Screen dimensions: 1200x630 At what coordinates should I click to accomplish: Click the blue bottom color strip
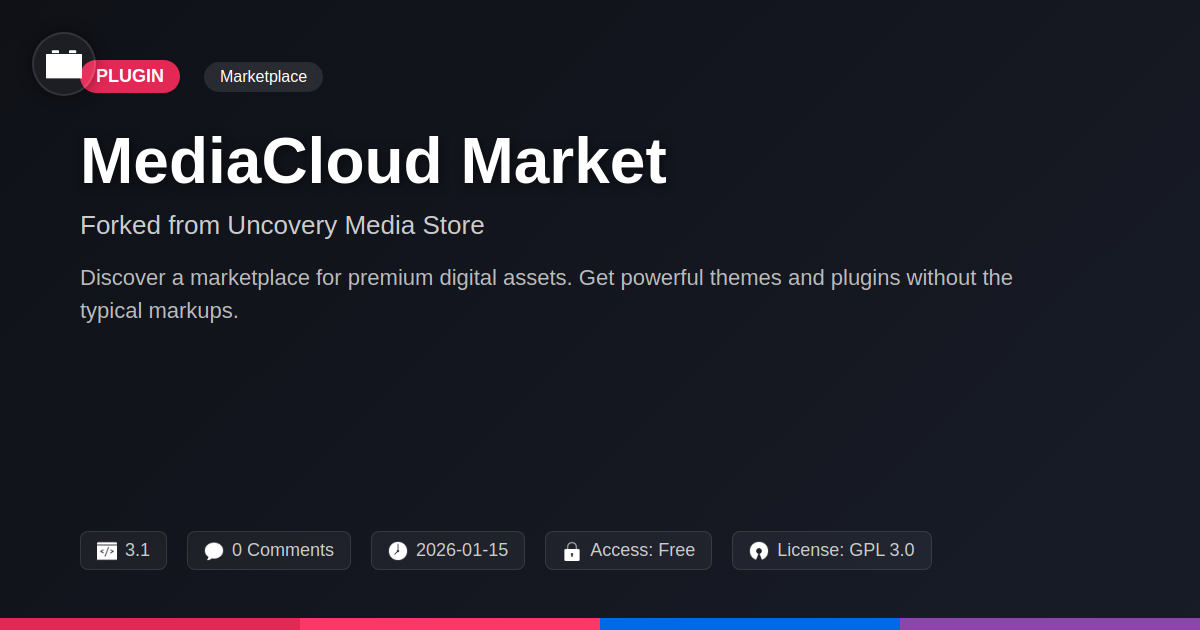[x=750, y=623]
